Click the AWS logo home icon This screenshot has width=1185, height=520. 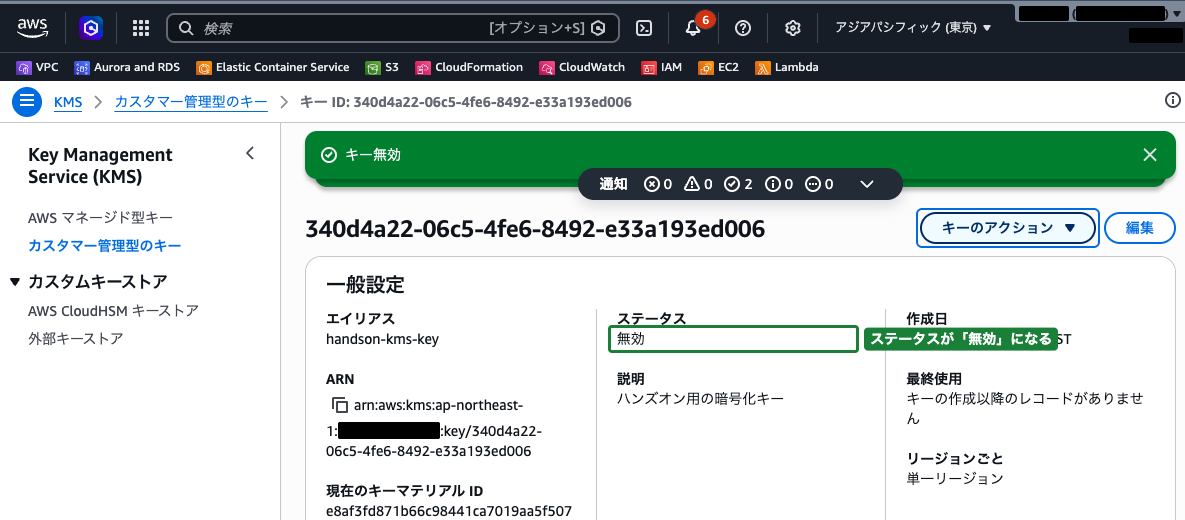click(x=32, y=28)
